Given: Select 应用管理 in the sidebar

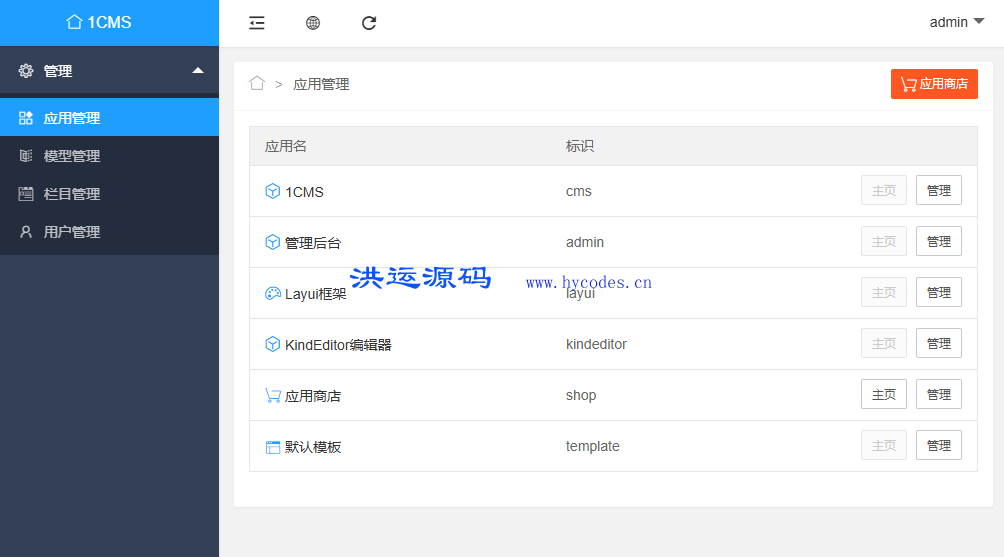Looking at the screenshot, I should (x=72, y=118).
